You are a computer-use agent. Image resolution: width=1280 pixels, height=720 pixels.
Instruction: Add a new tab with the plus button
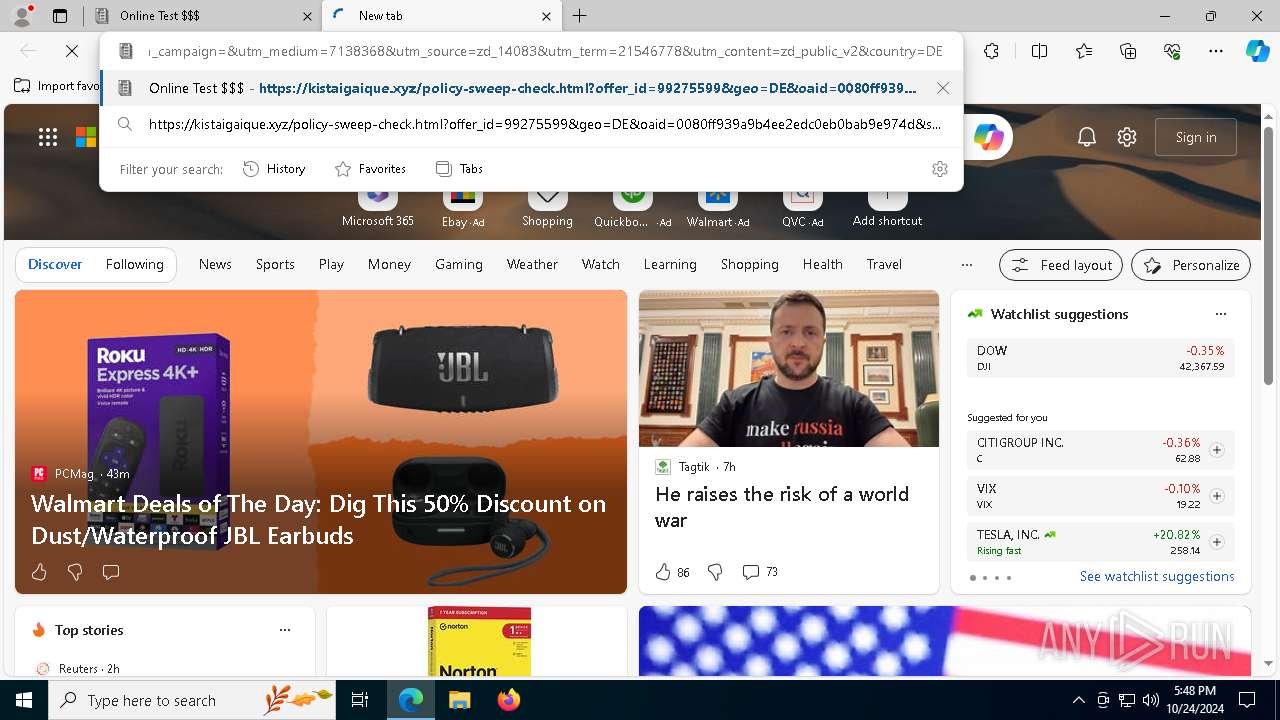[x=579, y=16]
